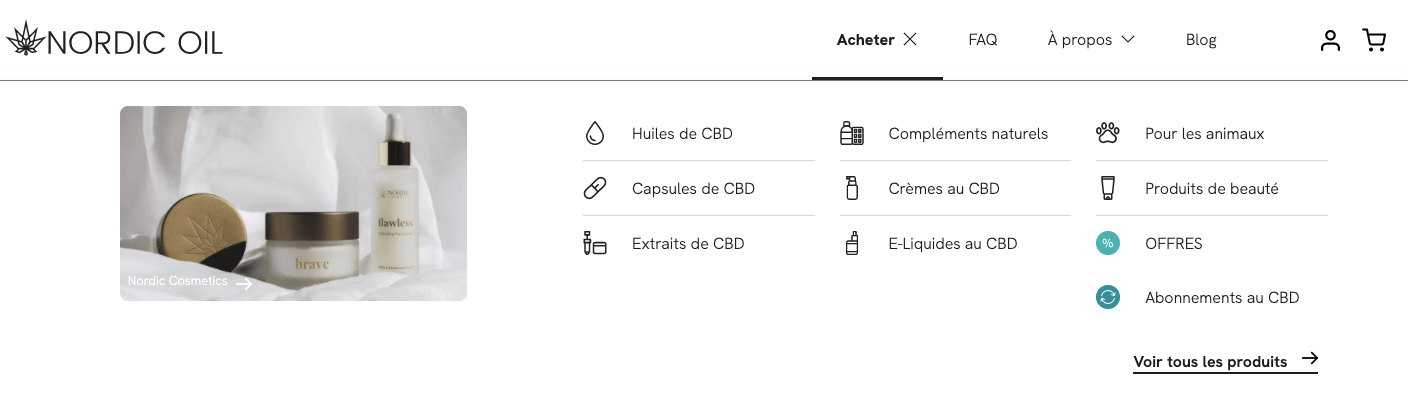This screenshot has height=394, width=1408.
Task: Click the subscription refresh icon
Action: coord(1107,297)
